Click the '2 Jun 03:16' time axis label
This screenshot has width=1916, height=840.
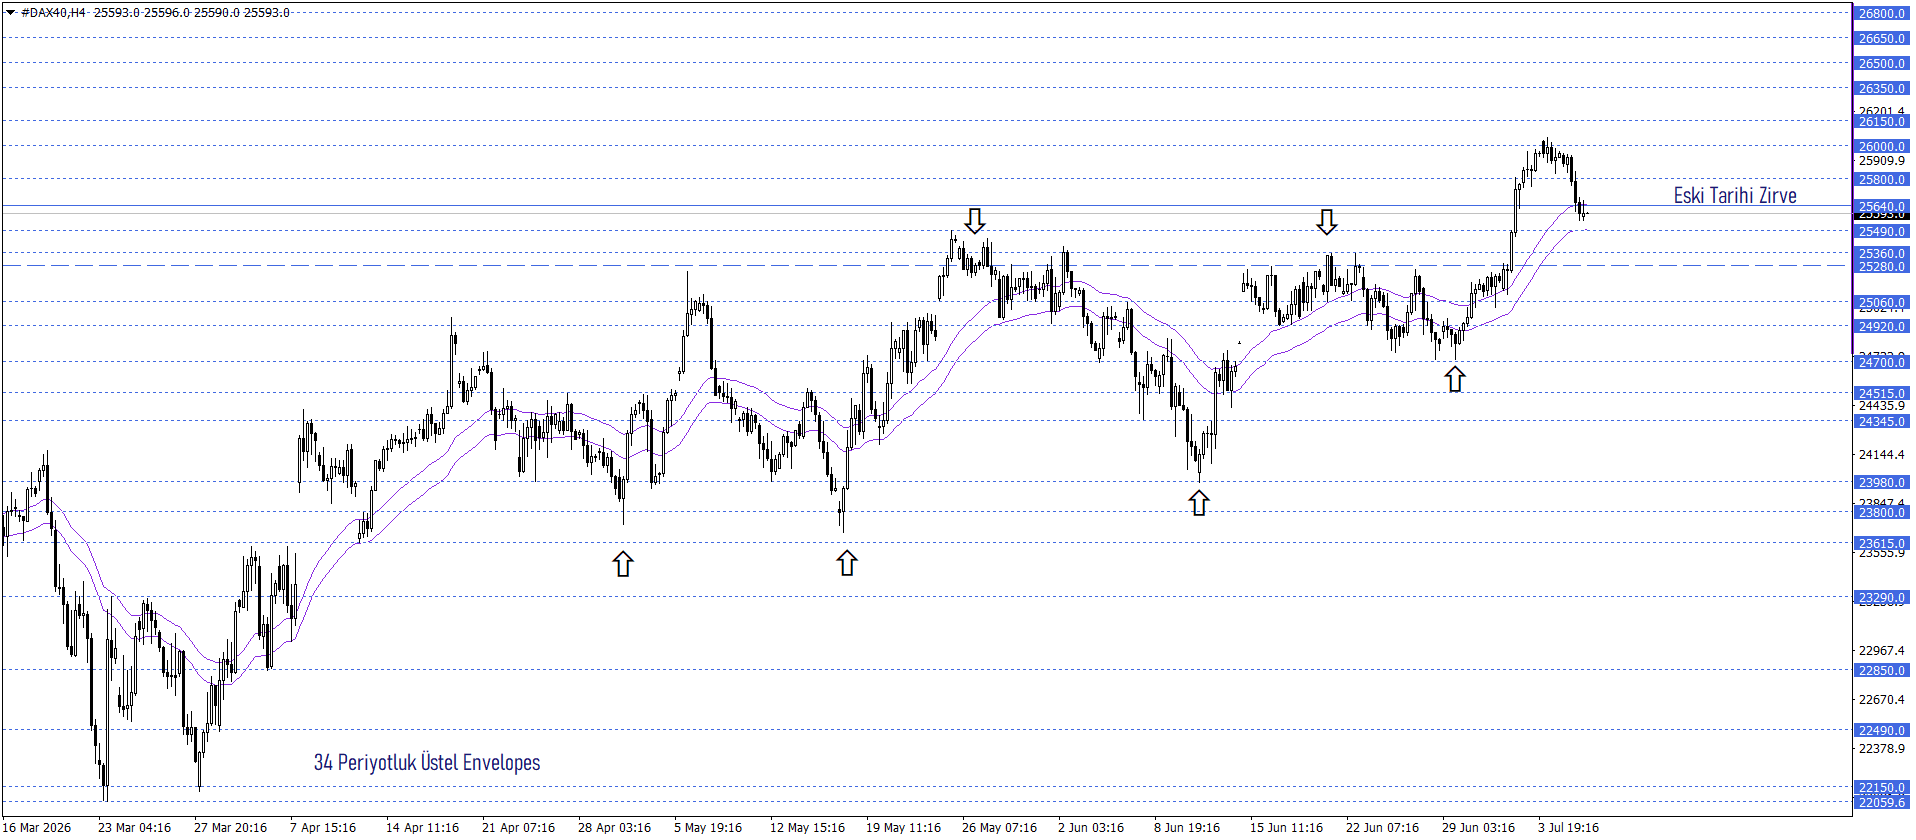point(1091,827)
